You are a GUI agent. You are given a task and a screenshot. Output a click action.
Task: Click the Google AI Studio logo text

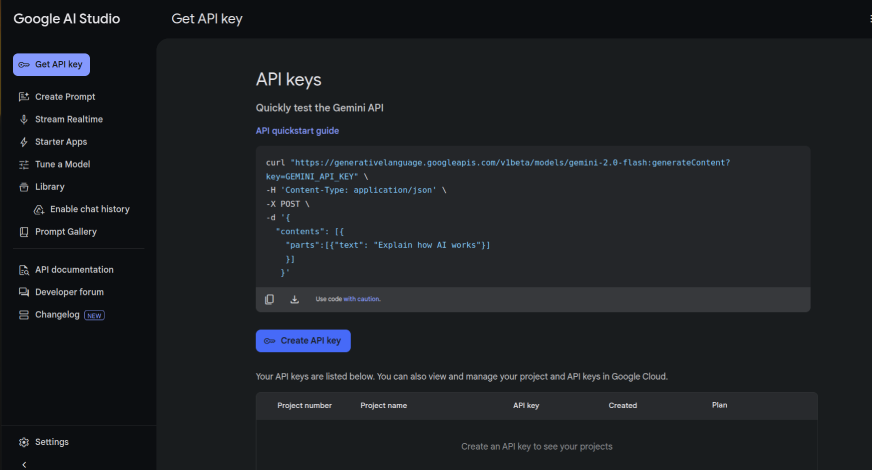[67, 18]
